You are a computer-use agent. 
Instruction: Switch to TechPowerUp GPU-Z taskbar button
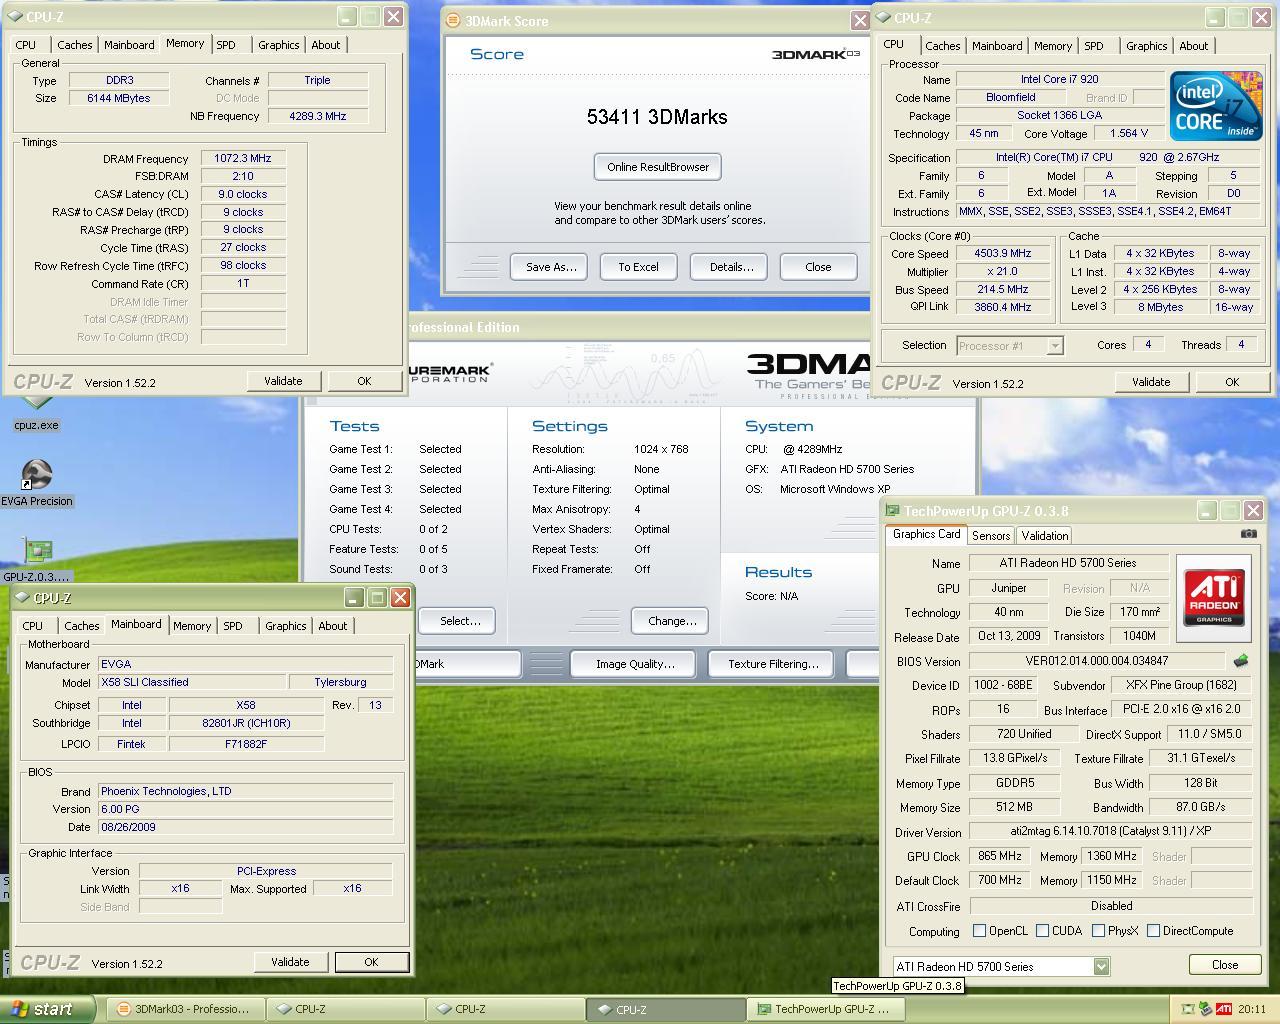coord(826,1009)
